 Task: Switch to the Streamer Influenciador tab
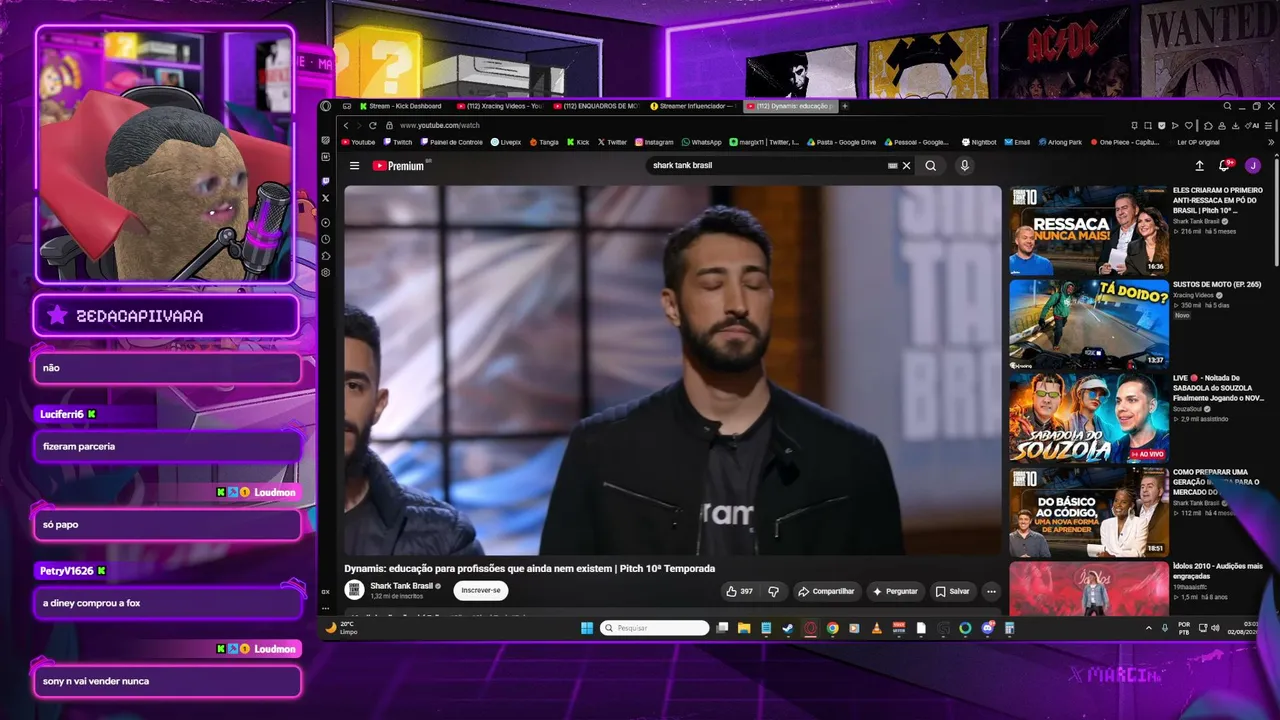click(692, 106)
